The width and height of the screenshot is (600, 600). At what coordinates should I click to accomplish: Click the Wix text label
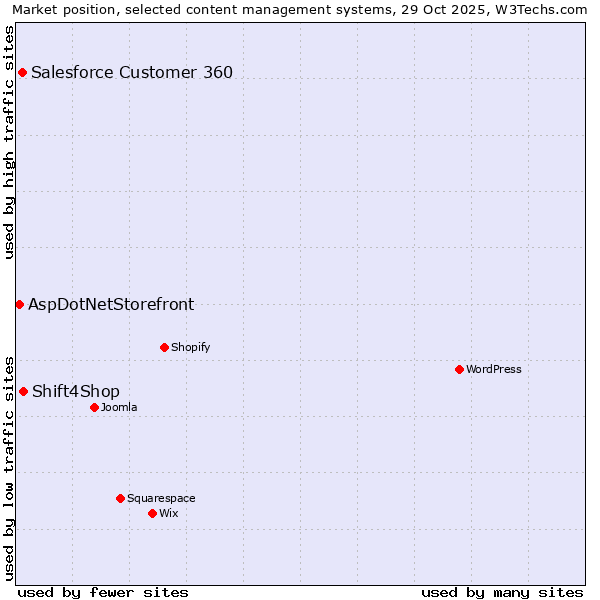[169, 514]
